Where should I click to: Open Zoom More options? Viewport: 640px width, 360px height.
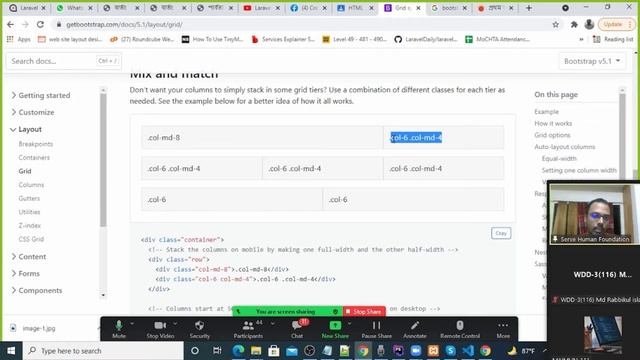click(503, 329)
